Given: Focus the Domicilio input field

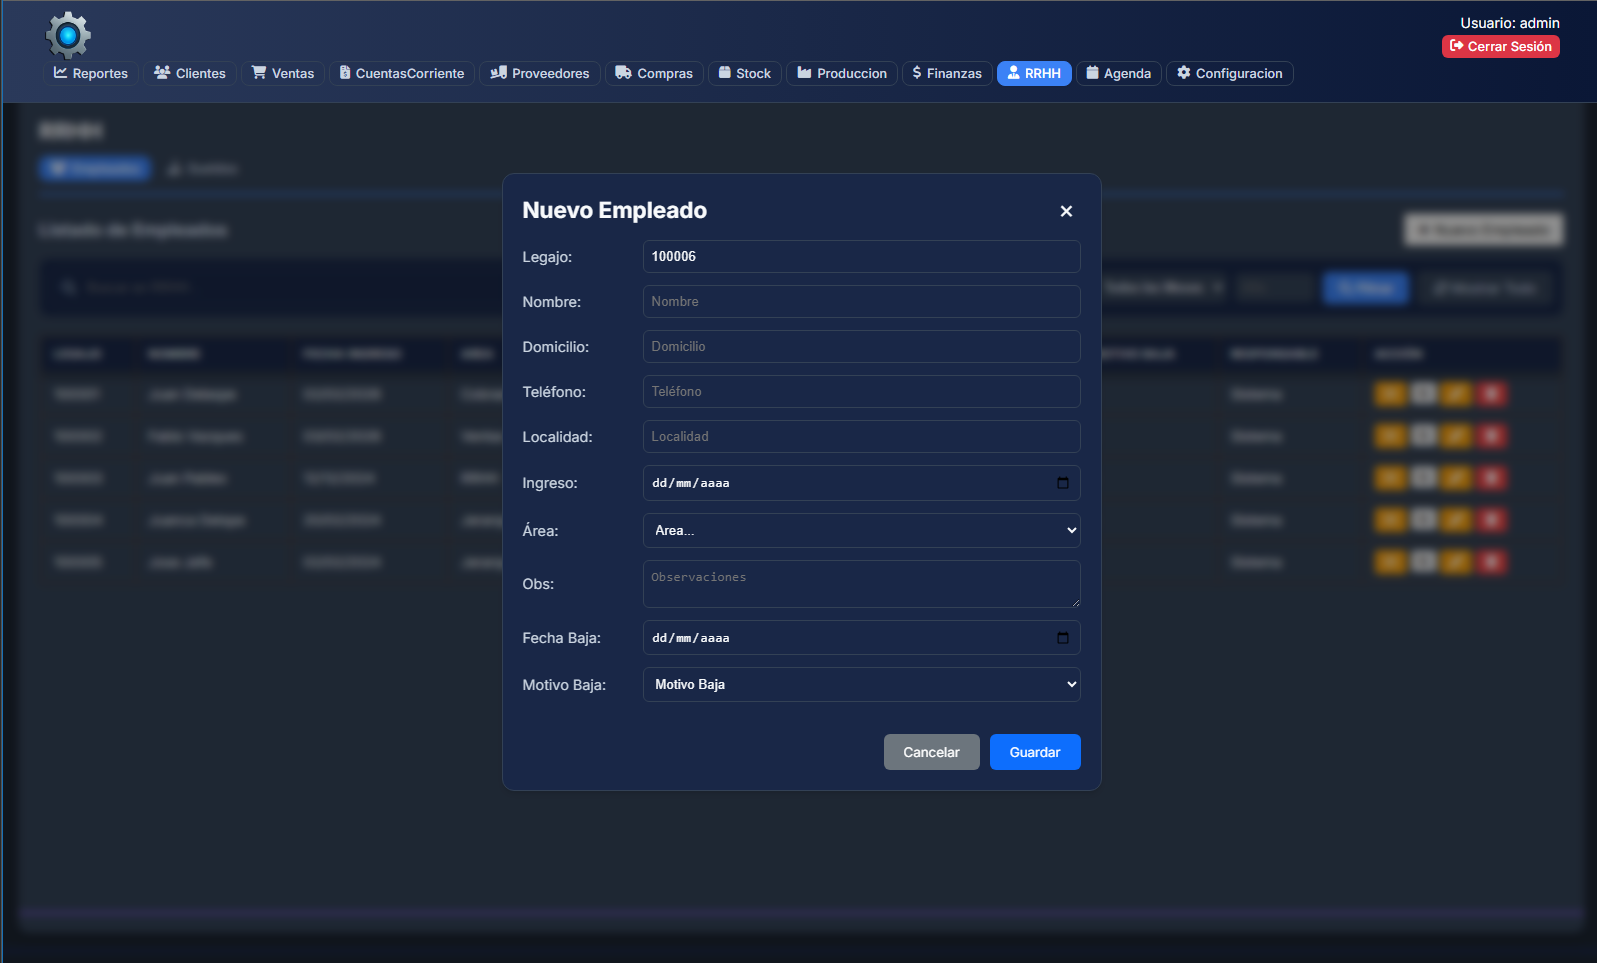Looking at the screenshot, I should pos(862,347).
